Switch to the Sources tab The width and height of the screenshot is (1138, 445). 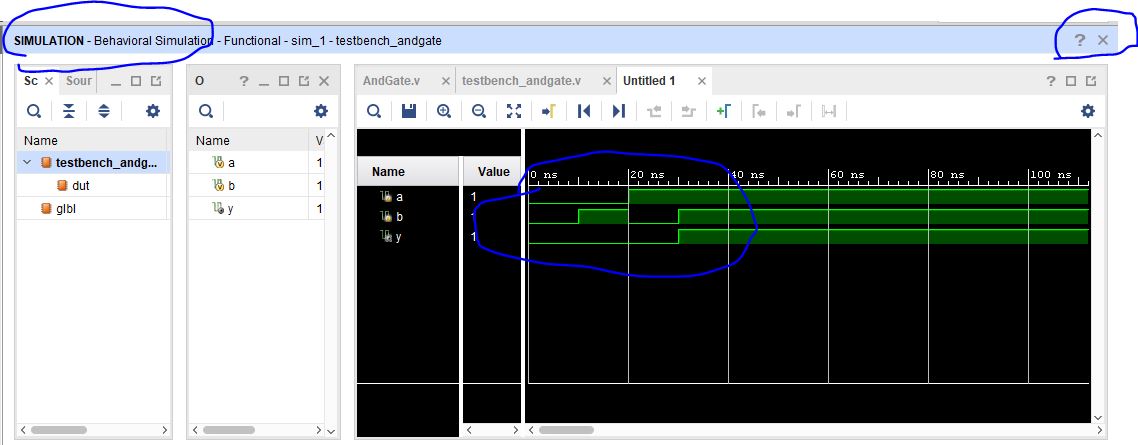79,81
